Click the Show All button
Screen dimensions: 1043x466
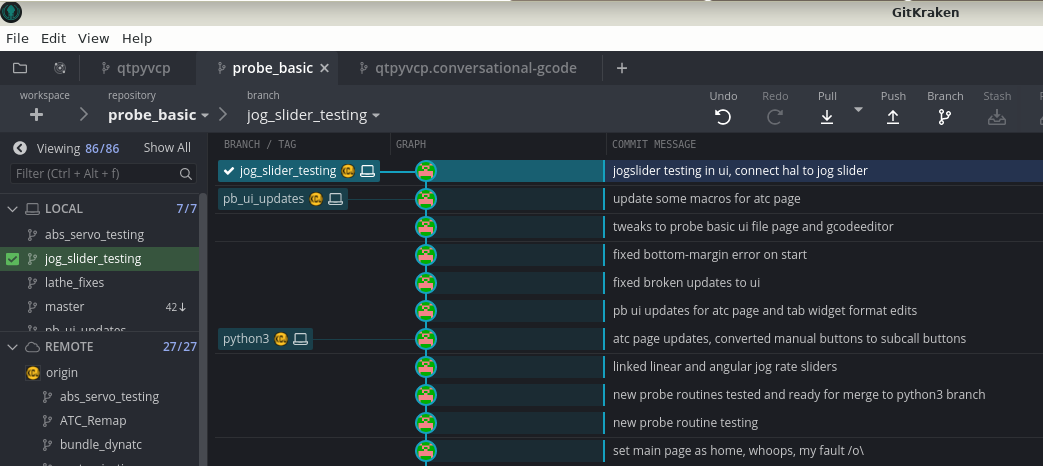167,148
